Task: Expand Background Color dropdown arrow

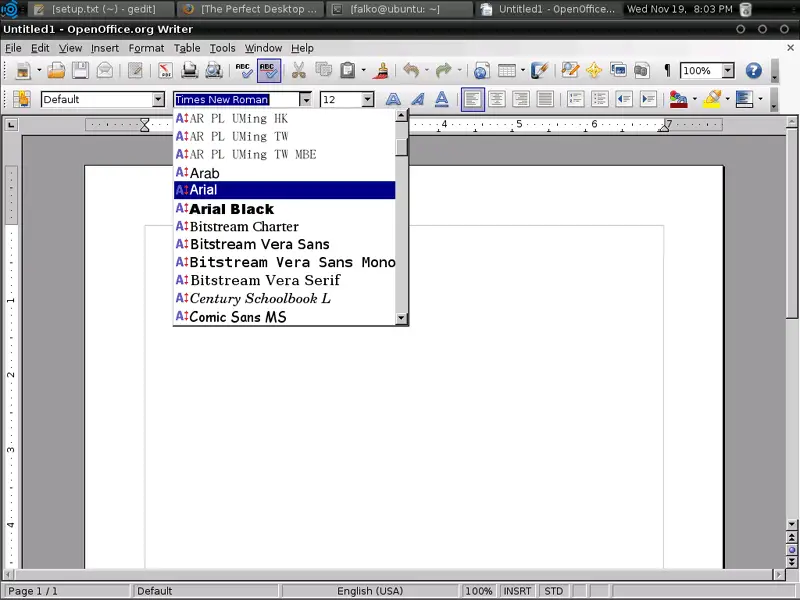Action: pyautogui.click(x=760, y=99)
